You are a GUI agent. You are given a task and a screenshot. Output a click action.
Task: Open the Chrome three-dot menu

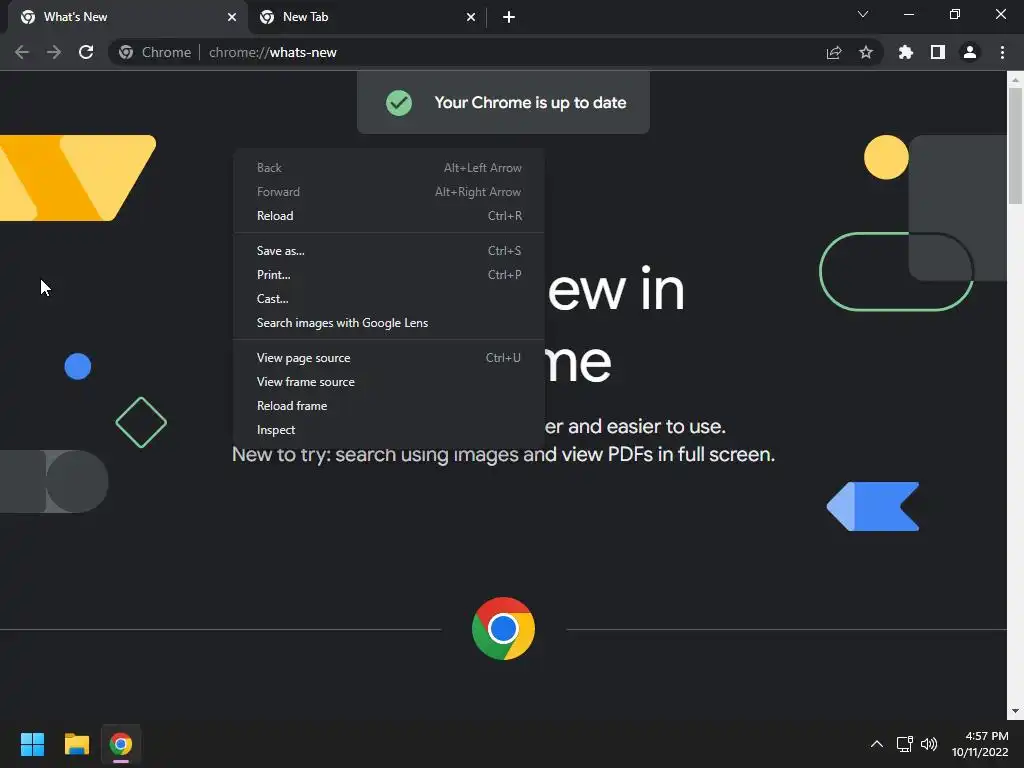coord(1002,52)
